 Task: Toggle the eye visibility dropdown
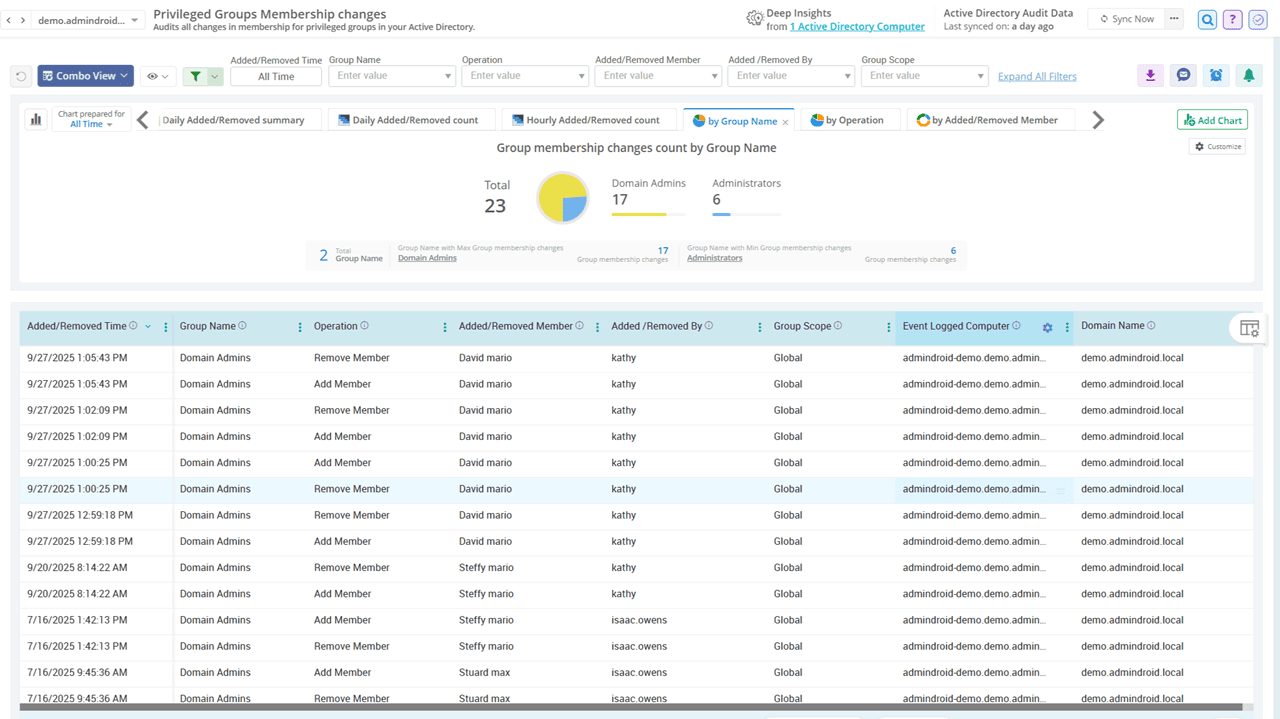158,76
